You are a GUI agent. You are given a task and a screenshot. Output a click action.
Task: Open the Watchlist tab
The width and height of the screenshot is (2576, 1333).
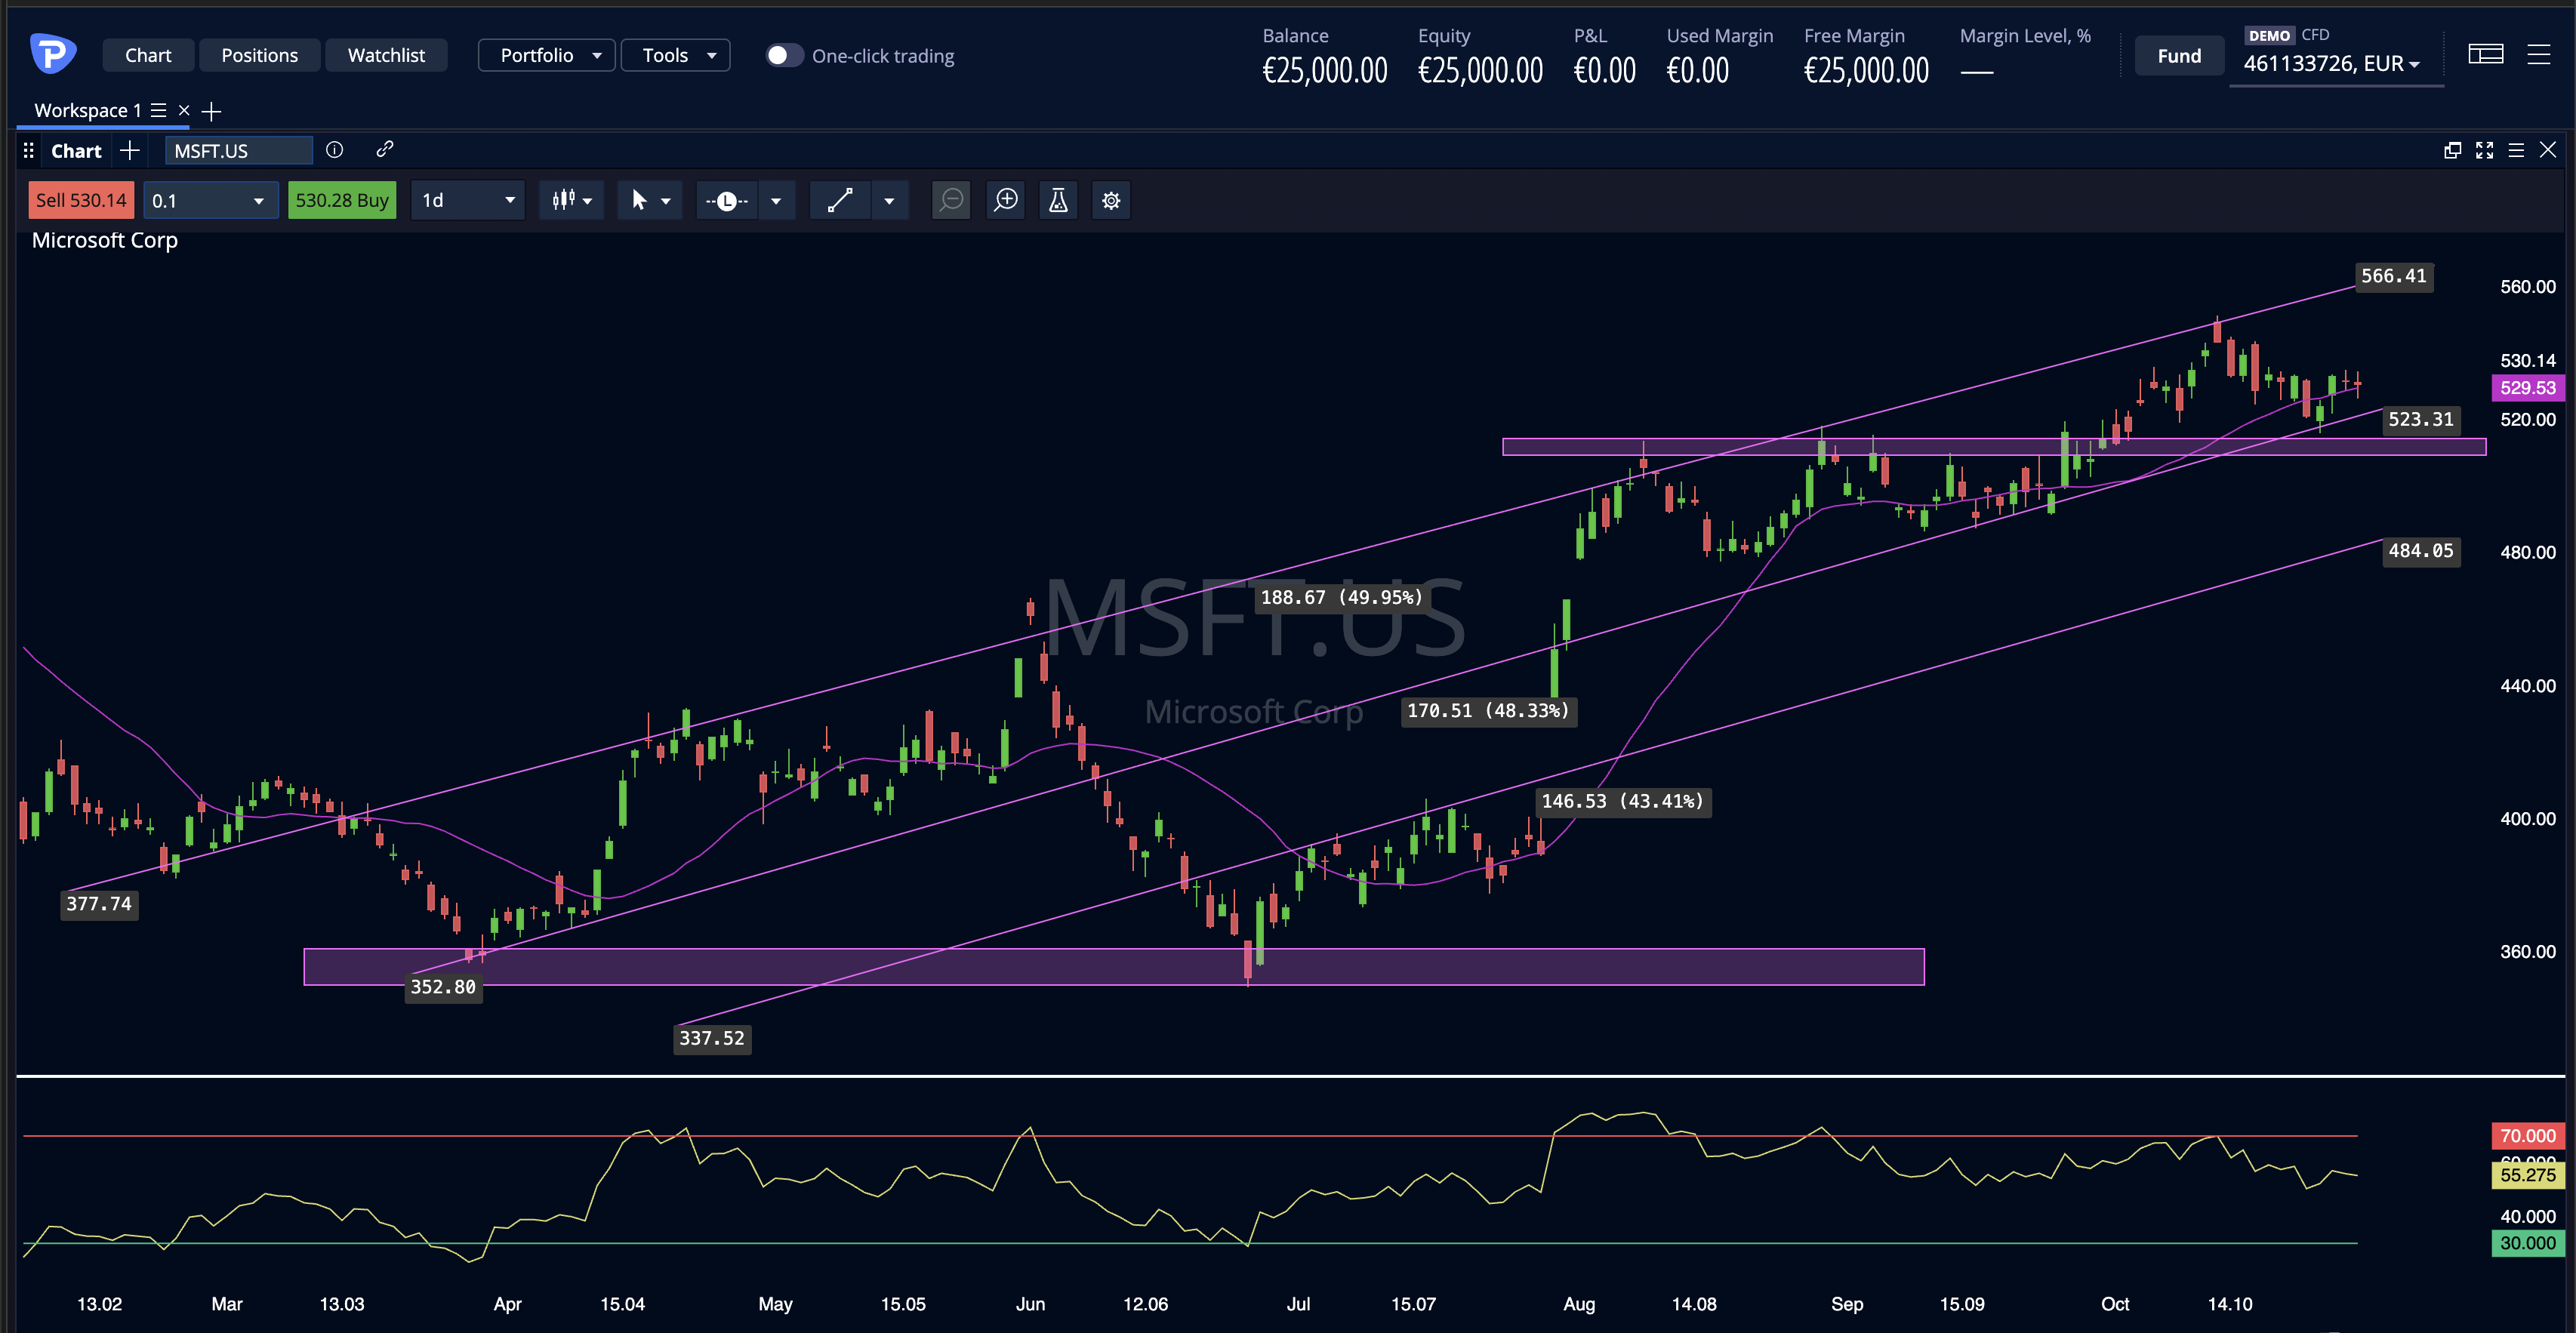pyautogui.click(x=386, y=55)
